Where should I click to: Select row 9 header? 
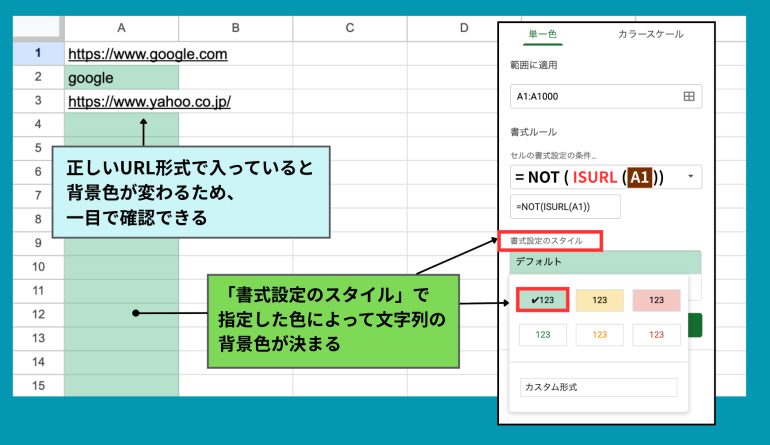[38, 244]
